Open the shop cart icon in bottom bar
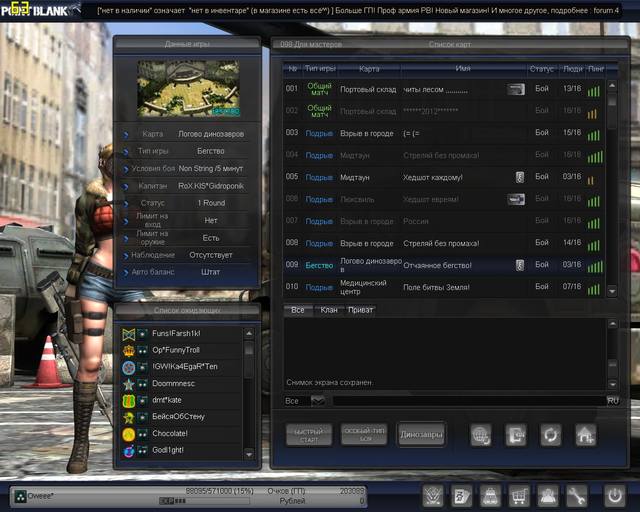This screenshot has width=640, height=512. pyautogui.click(x=519, y=496)
